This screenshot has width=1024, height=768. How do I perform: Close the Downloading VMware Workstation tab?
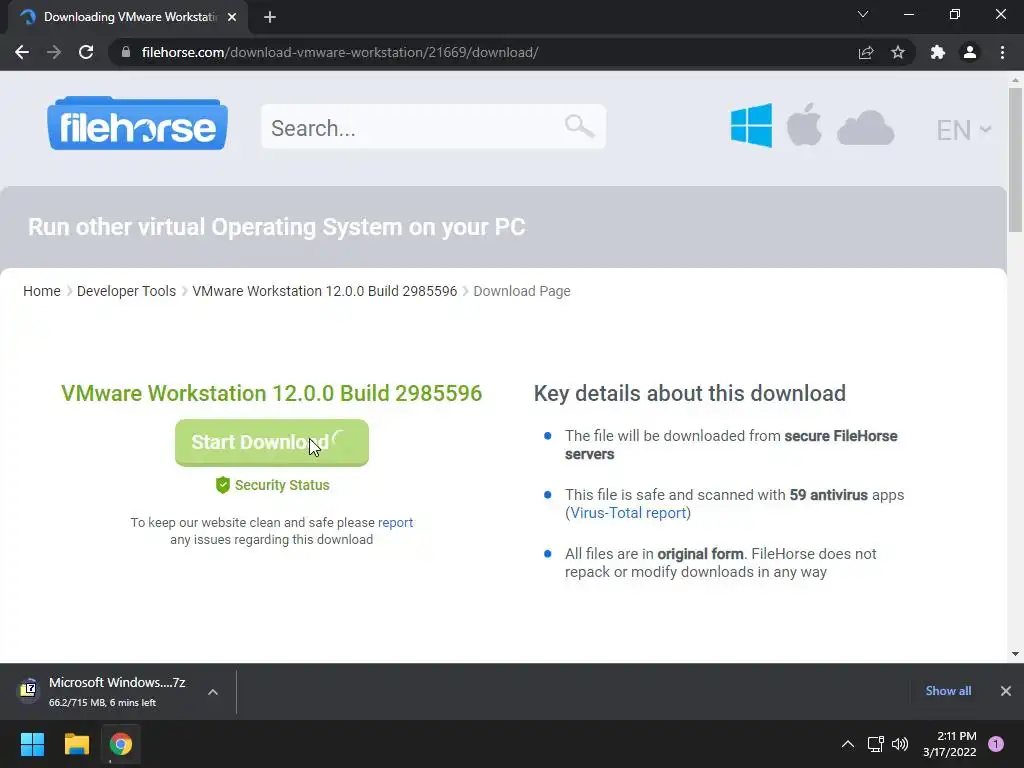232,17
